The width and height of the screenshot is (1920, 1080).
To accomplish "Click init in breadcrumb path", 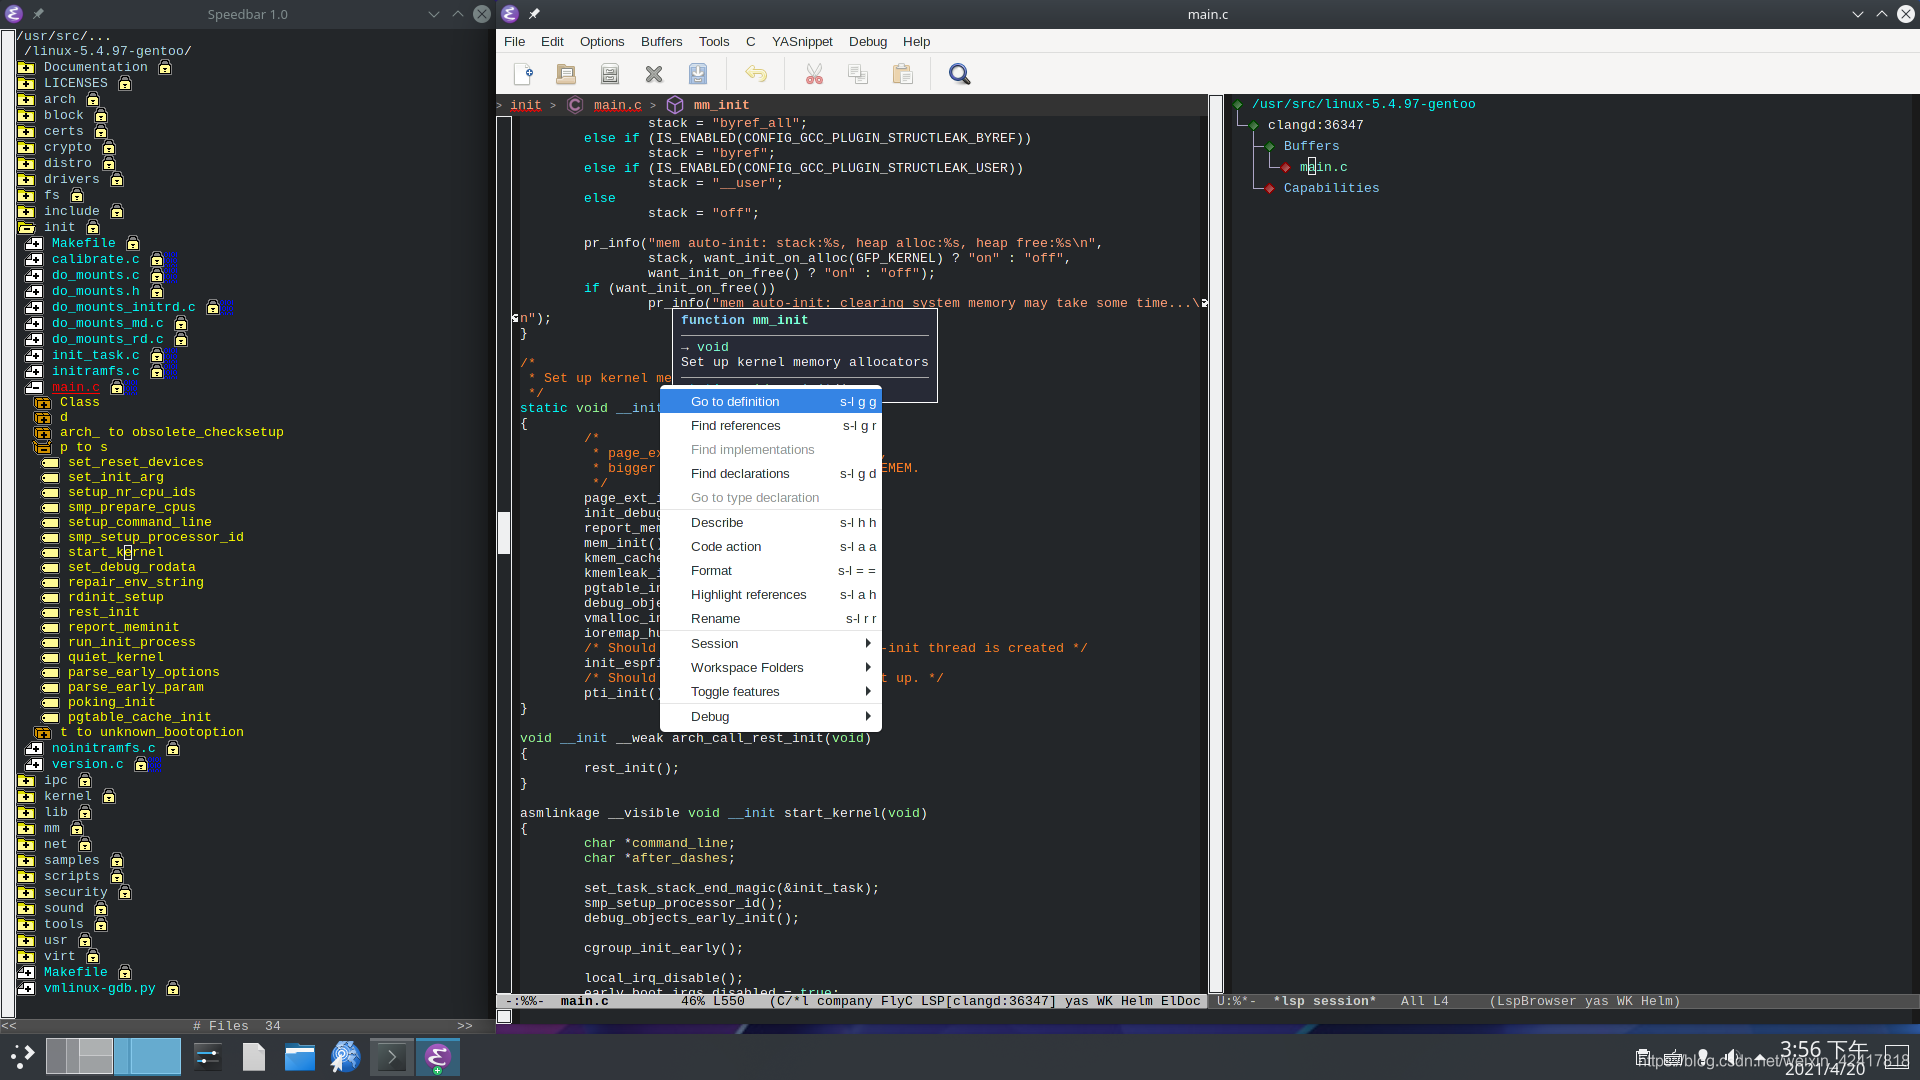I will pos(526,105).
